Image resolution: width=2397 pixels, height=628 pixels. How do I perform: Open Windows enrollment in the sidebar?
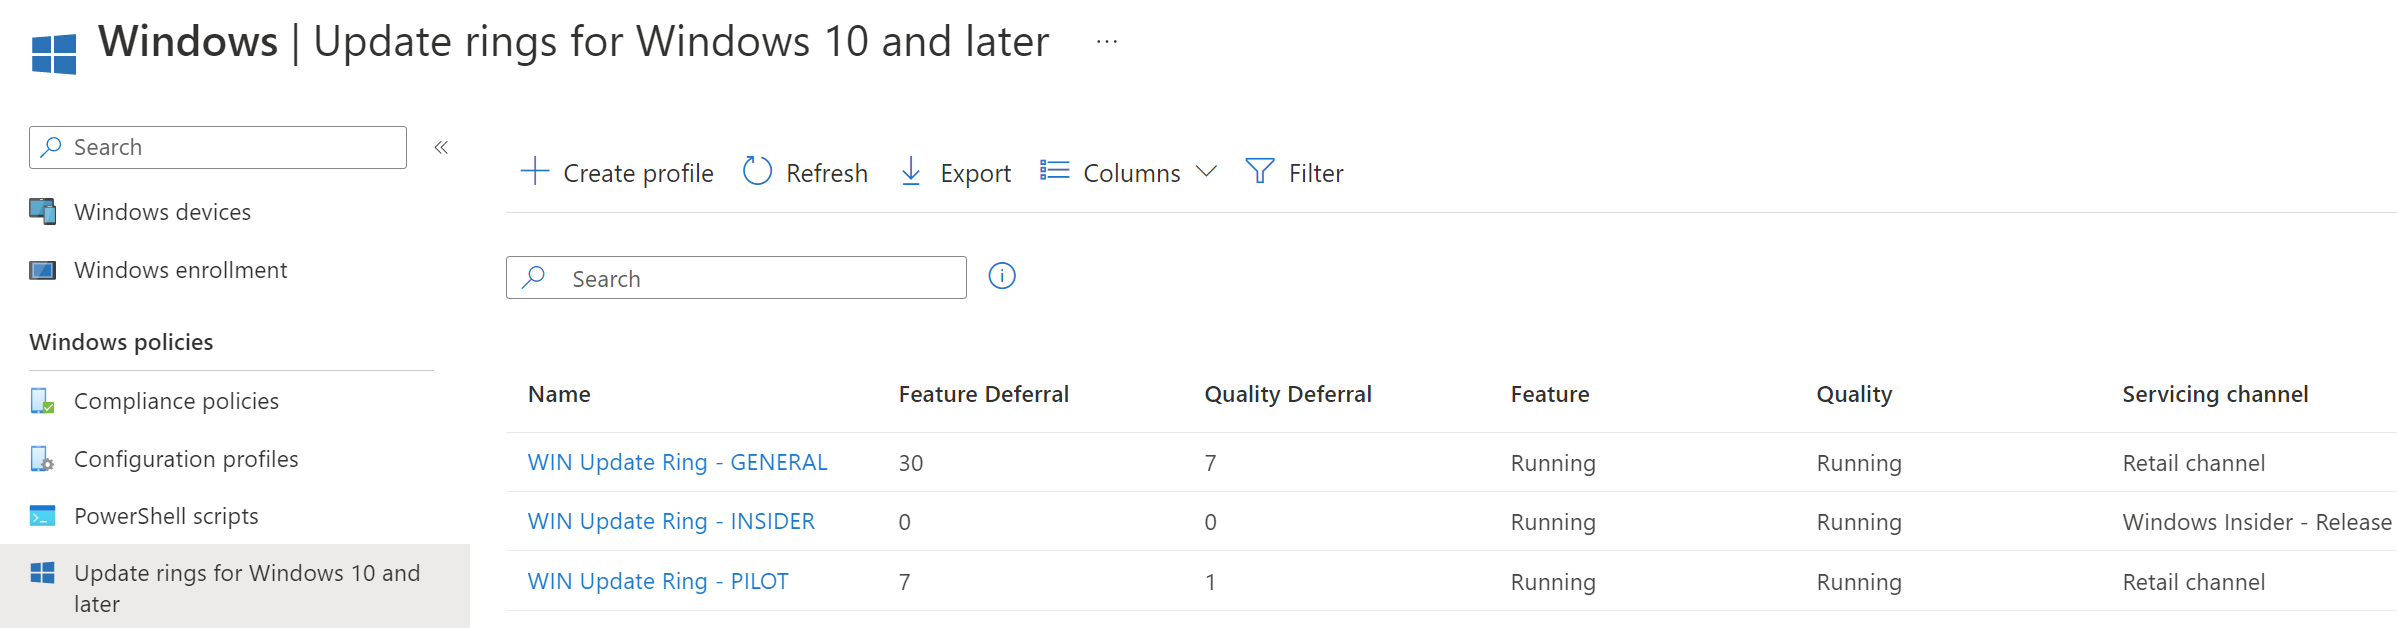[x=180, y=270]
